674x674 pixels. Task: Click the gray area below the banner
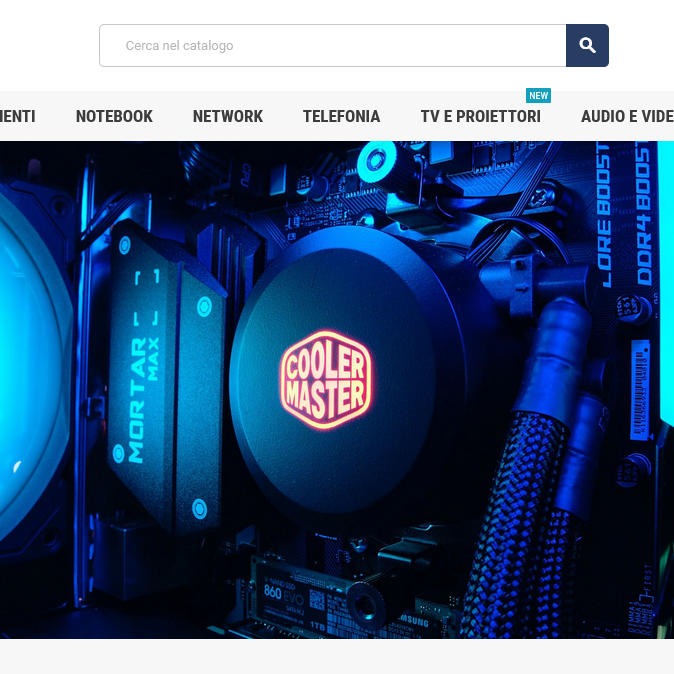point(337,656)
